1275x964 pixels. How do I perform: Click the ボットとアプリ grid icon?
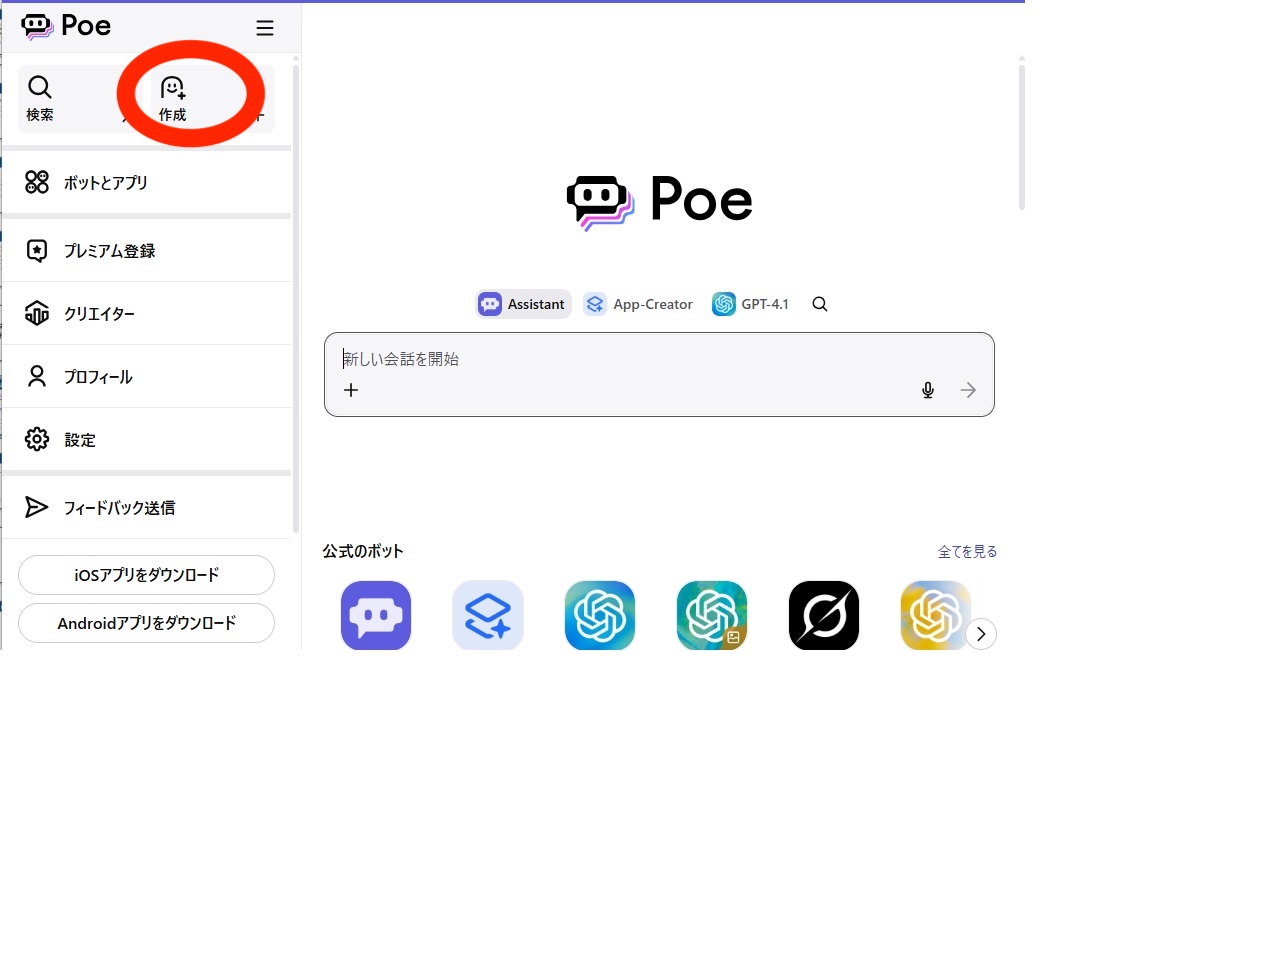pos(37,182)
